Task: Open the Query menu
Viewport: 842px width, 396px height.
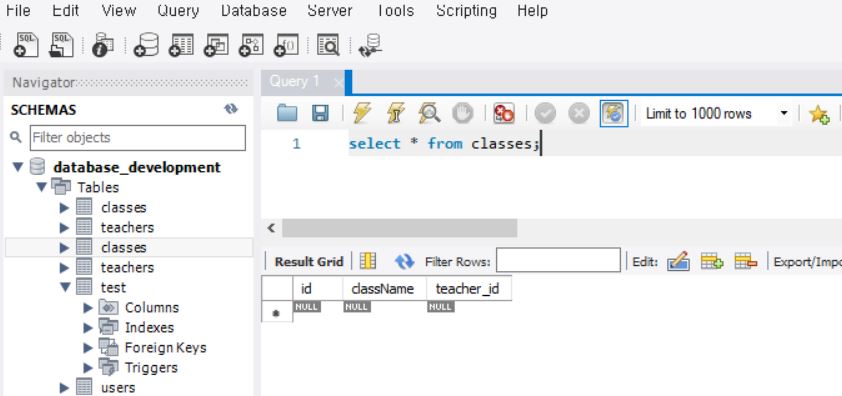Action: point(178,10)
